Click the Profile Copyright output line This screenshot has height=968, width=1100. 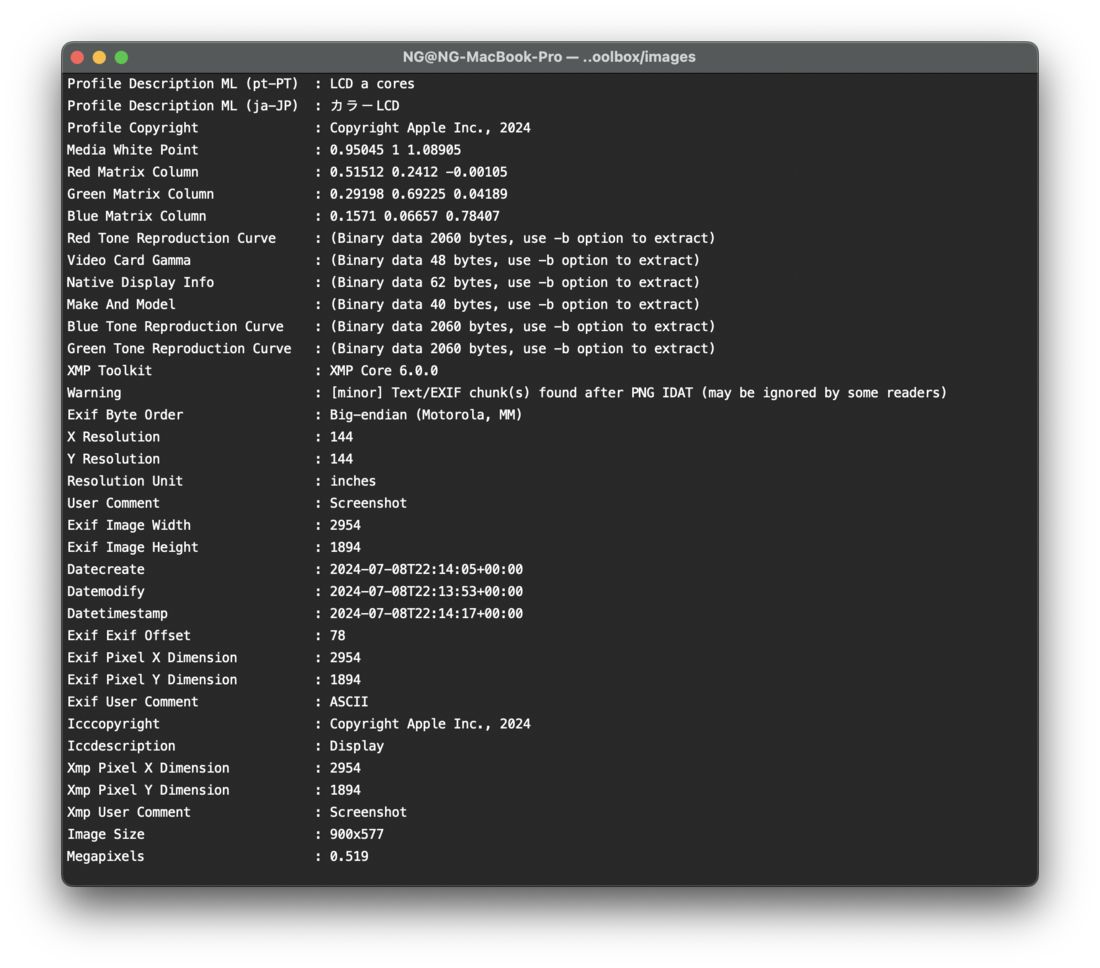(299, 128)
